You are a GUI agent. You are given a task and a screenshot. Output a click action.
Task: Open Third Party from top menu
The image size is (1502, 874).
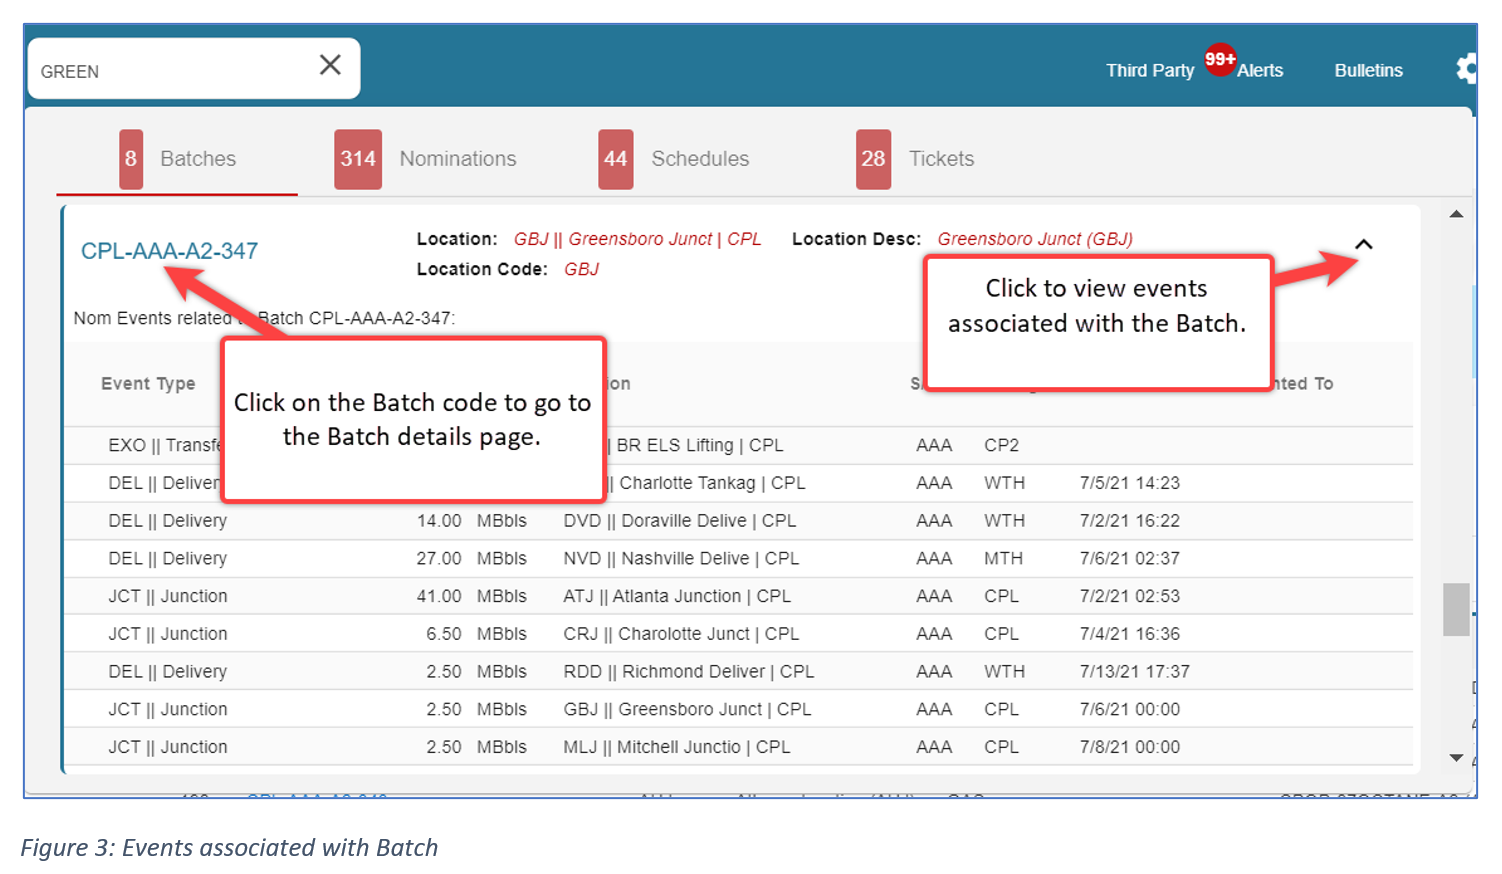click(x=1149, y=71)
